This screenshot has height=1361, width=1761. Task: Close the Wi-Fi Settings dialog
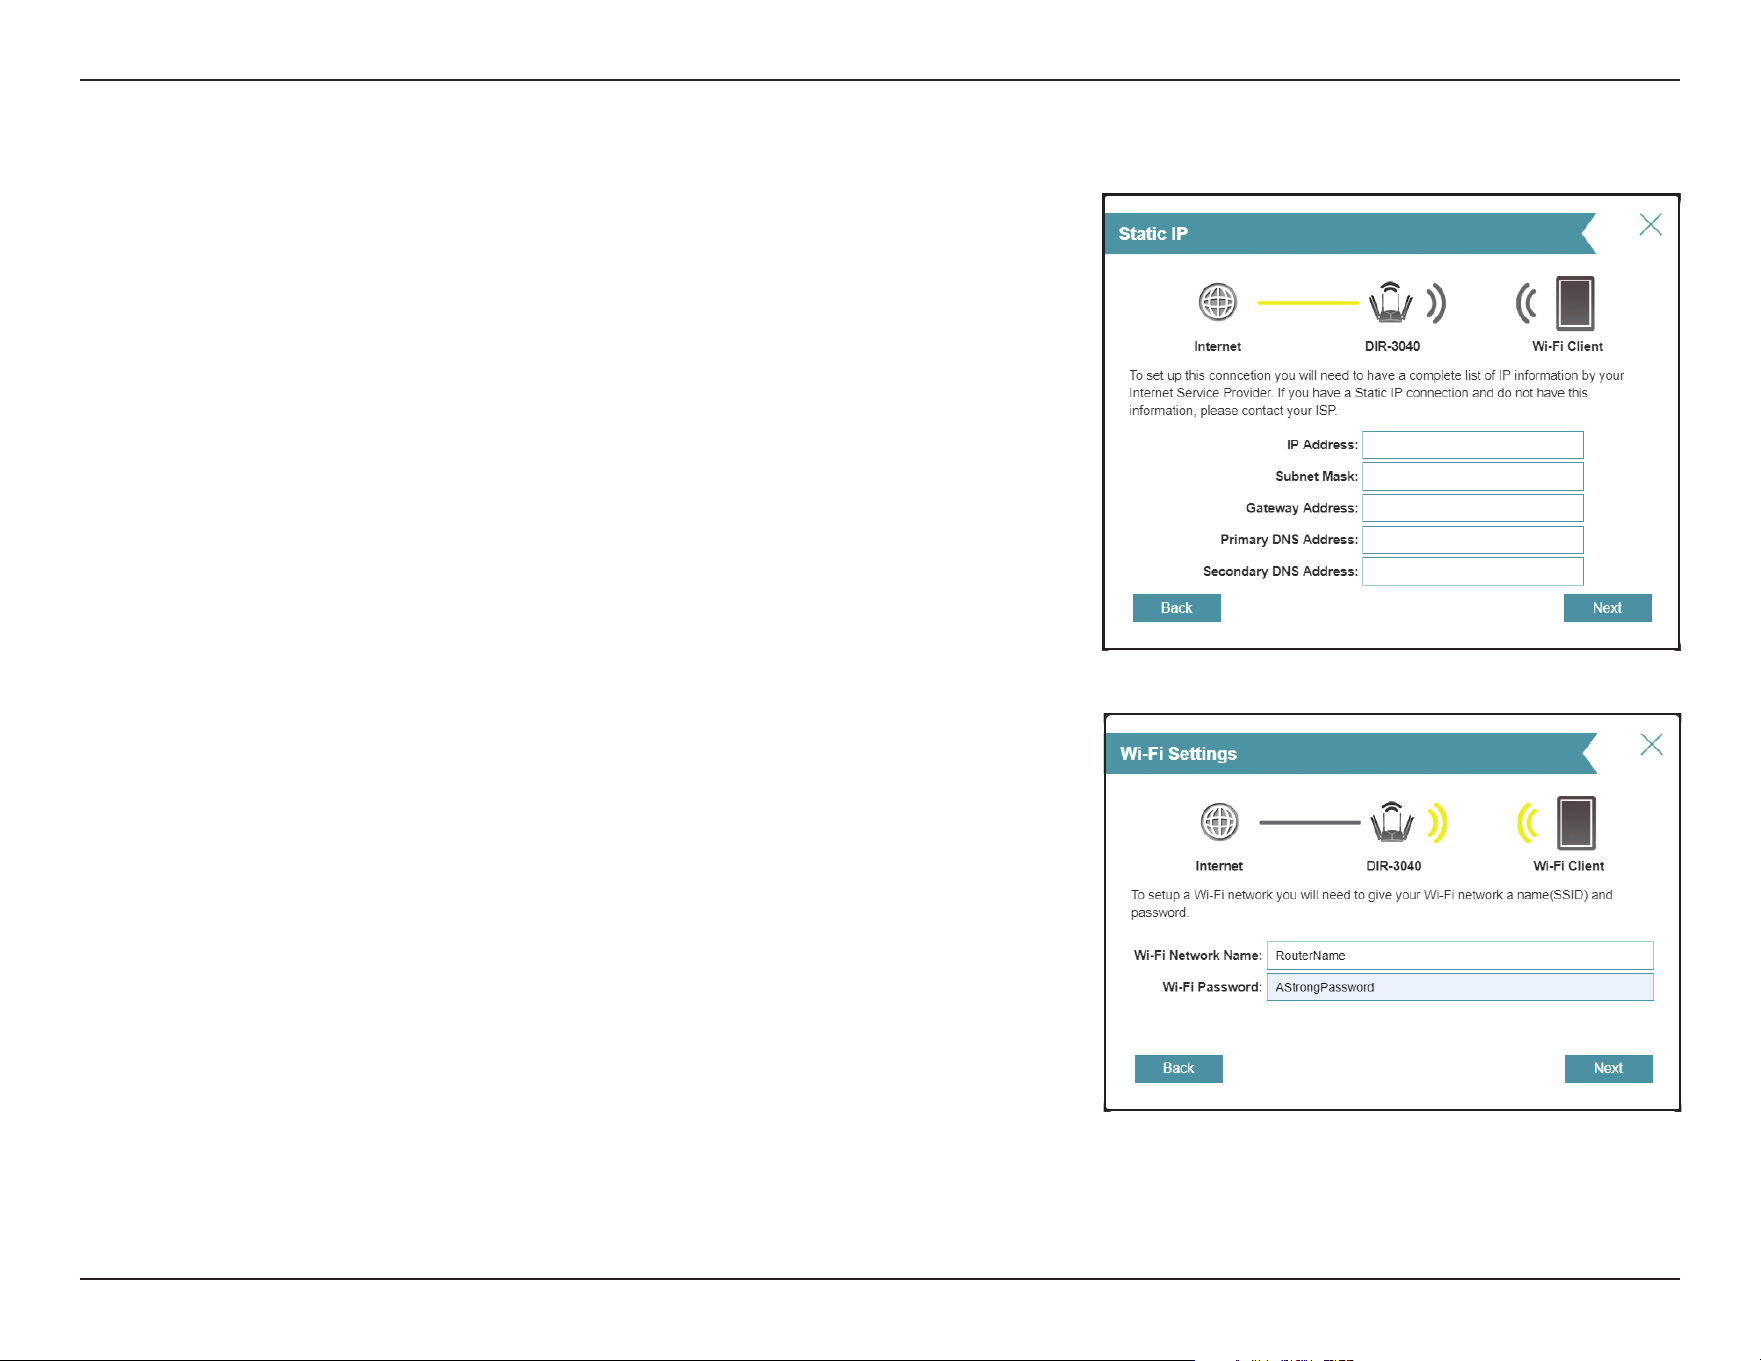click(1651, 744)
